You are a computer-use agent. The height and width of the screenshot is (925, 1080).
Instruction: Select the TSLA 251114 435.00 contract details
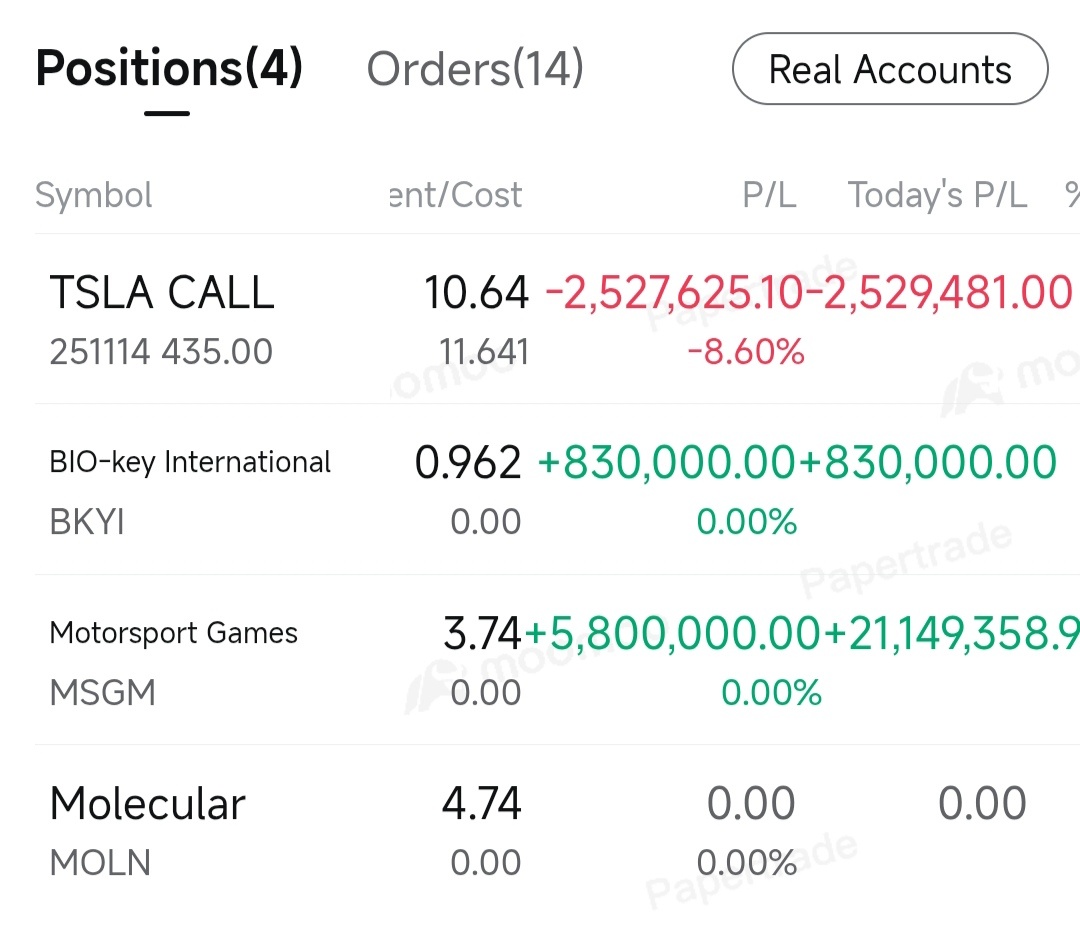tap(161, 352)
